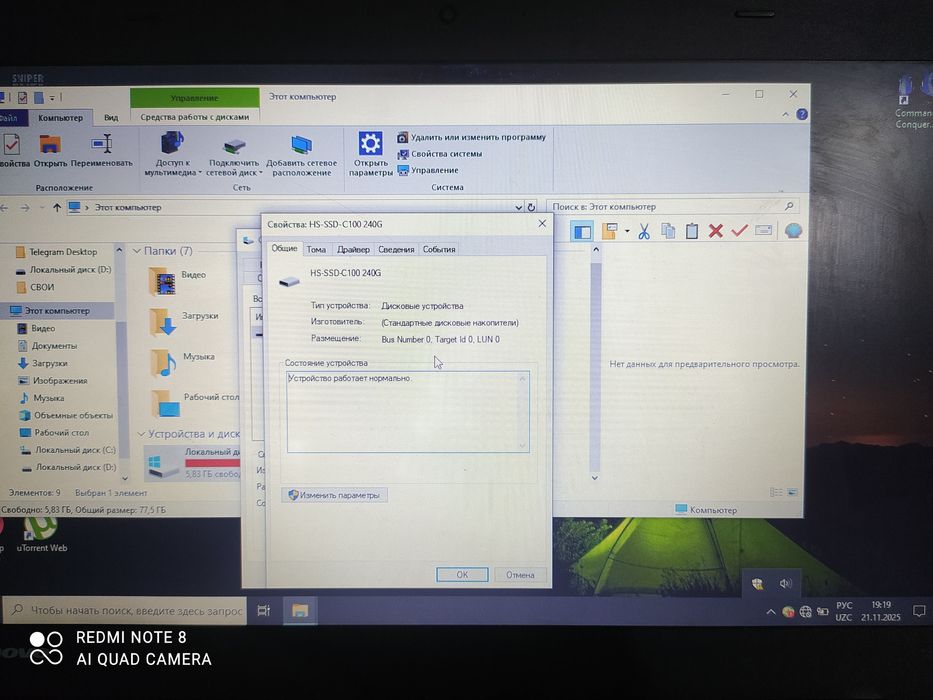Open the Открыть параметры gear icon
This screenshot has height=700, width=933.
pos(370,143)
